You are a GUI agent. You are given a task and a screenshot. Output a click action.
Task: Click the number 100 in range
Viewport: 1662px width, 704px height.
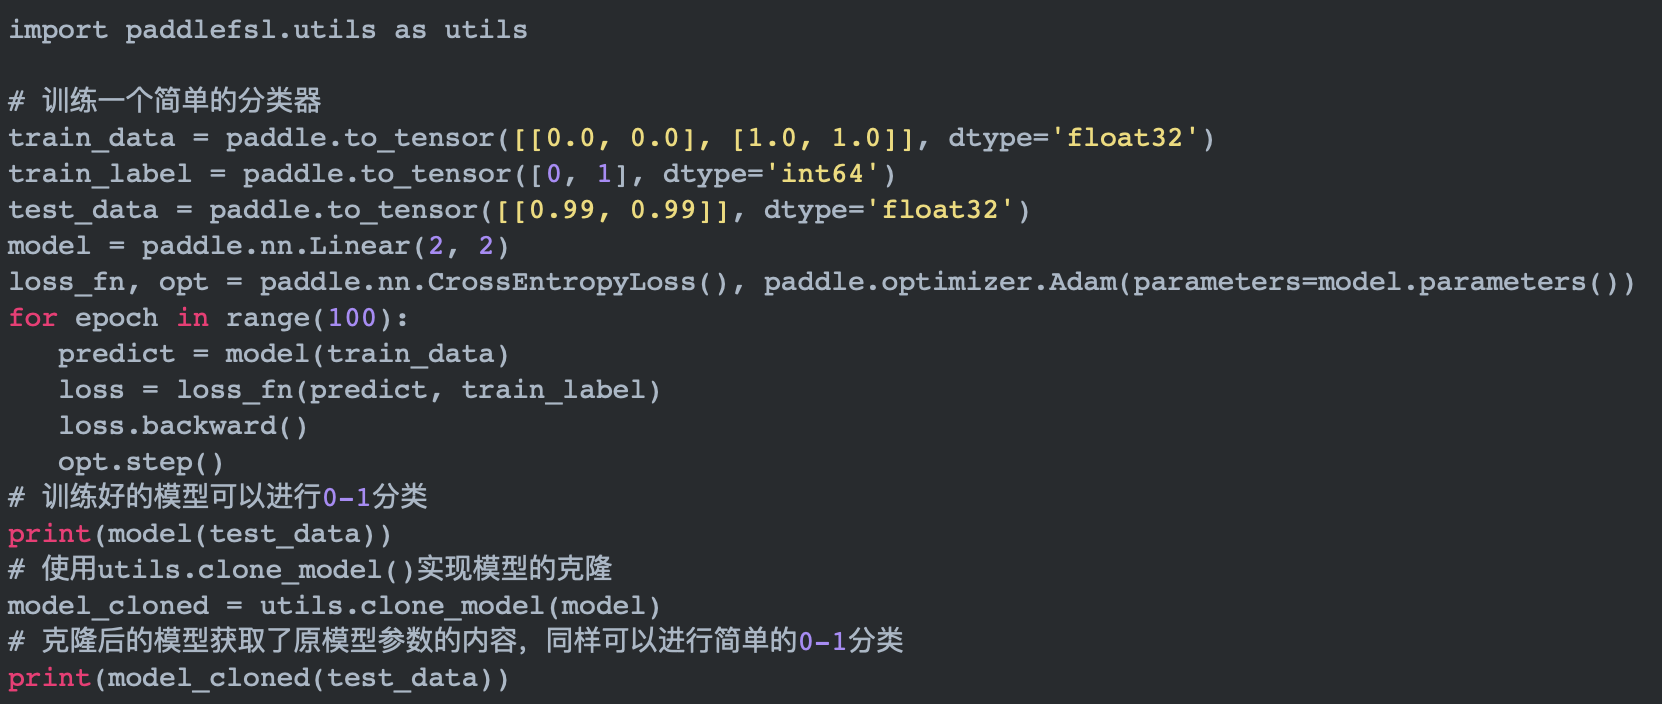click(352, 318)
